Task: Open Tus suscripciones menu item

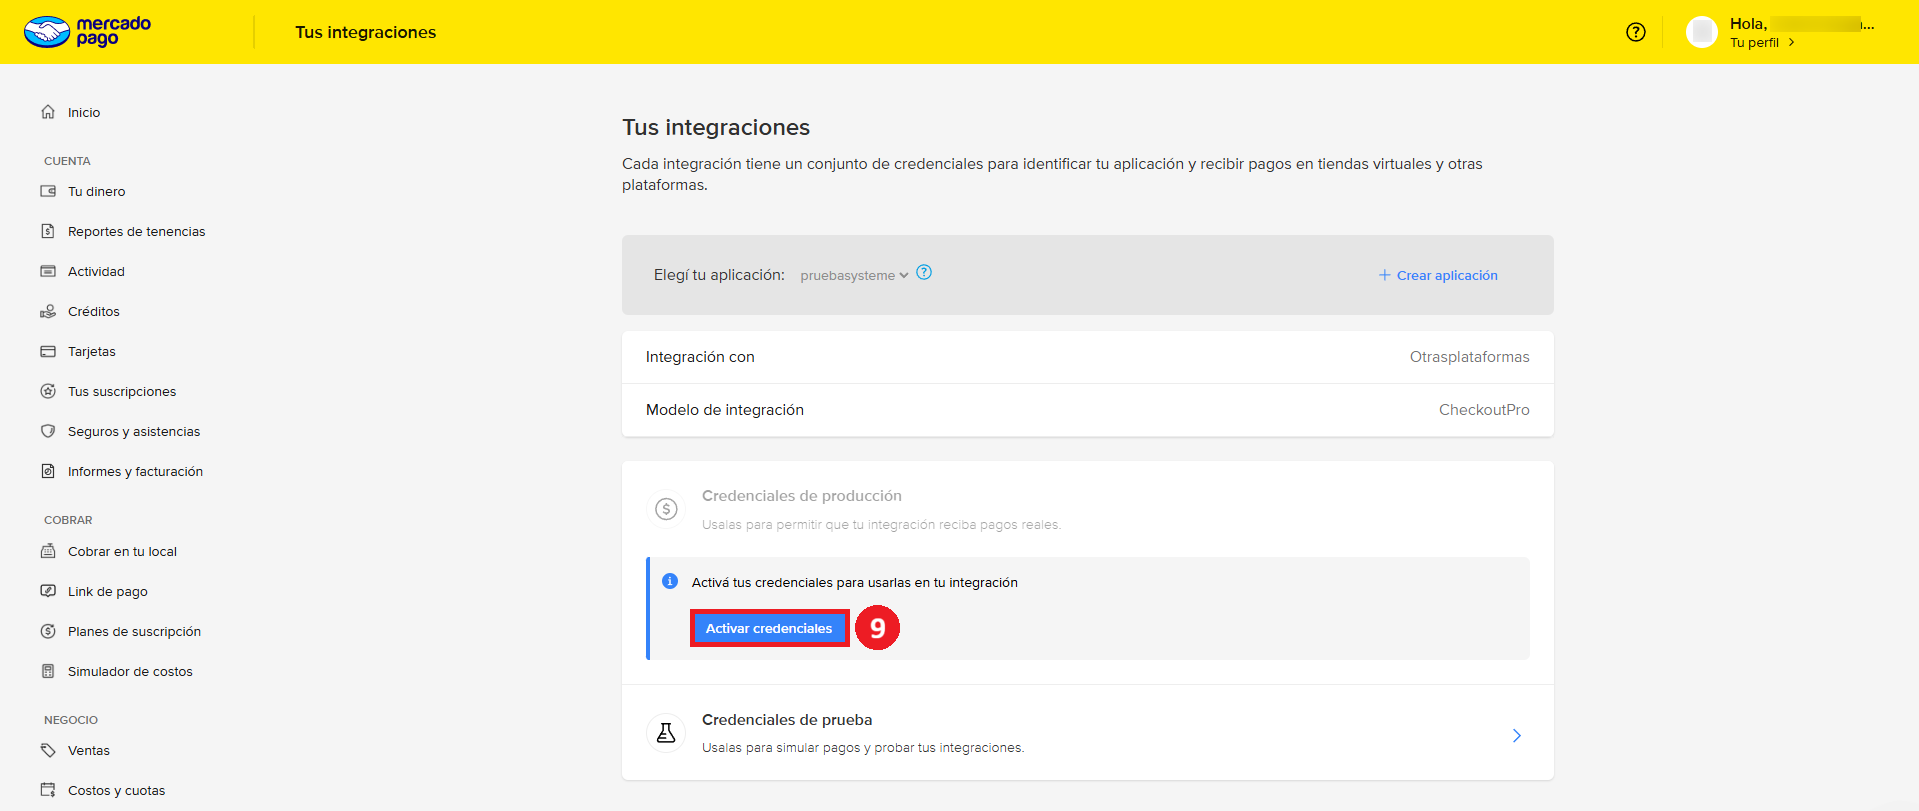Action: 122,391
